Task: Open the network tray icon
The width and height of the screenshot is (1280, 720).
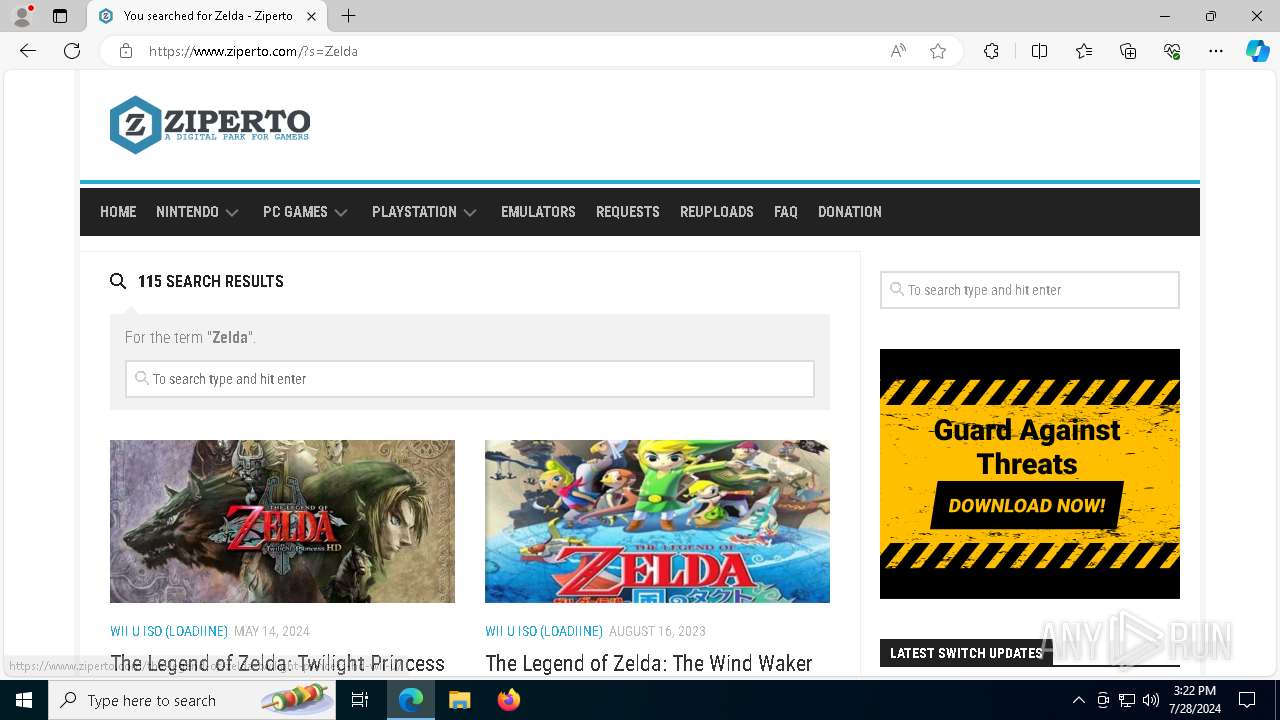Action: (x=1127, y=700)
